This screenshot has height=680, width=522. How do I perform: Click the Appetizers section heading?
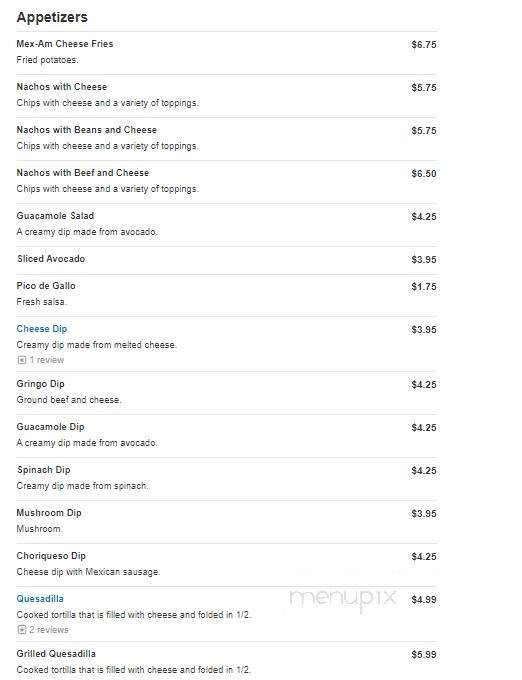(x=52, y=17)
